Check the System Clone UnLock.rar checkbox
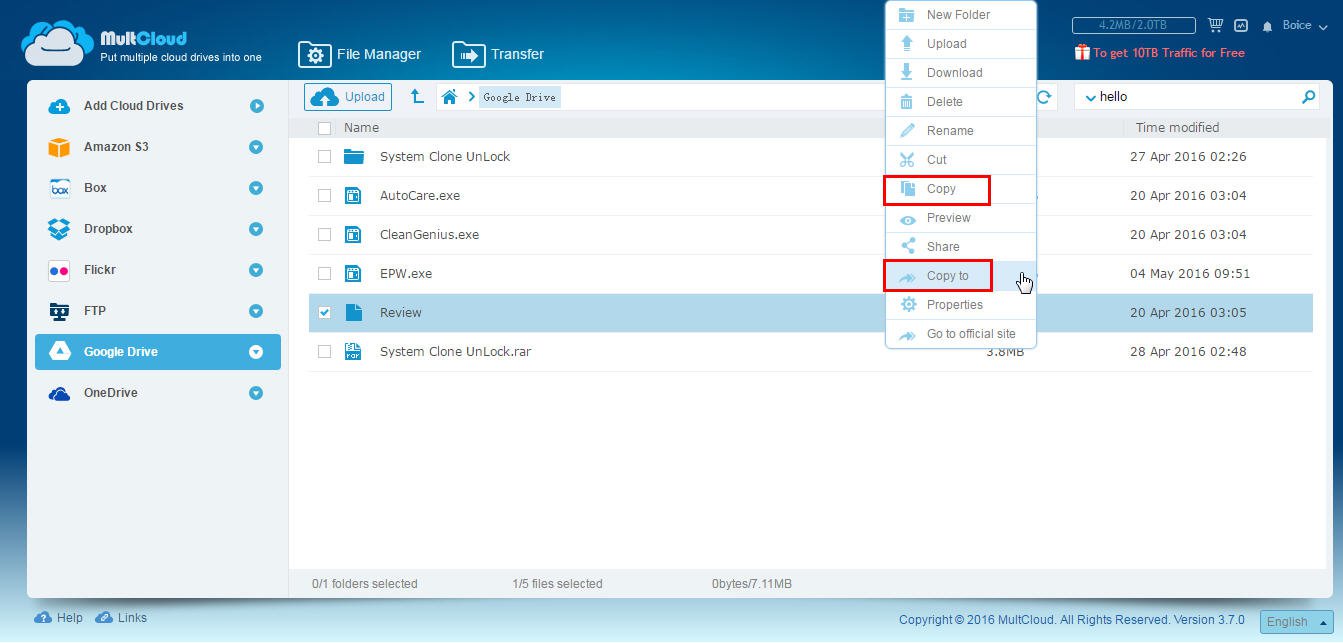The height and width of the screenshot is (643, 1343). click(x=324, y=352)
